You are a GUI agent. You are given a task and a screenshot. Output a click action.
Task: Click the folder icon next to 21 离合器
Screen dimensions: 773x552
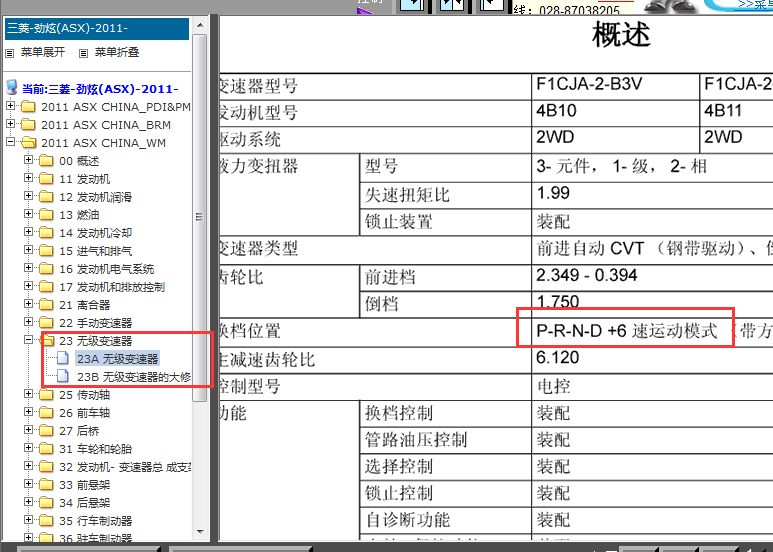(46, 305)
